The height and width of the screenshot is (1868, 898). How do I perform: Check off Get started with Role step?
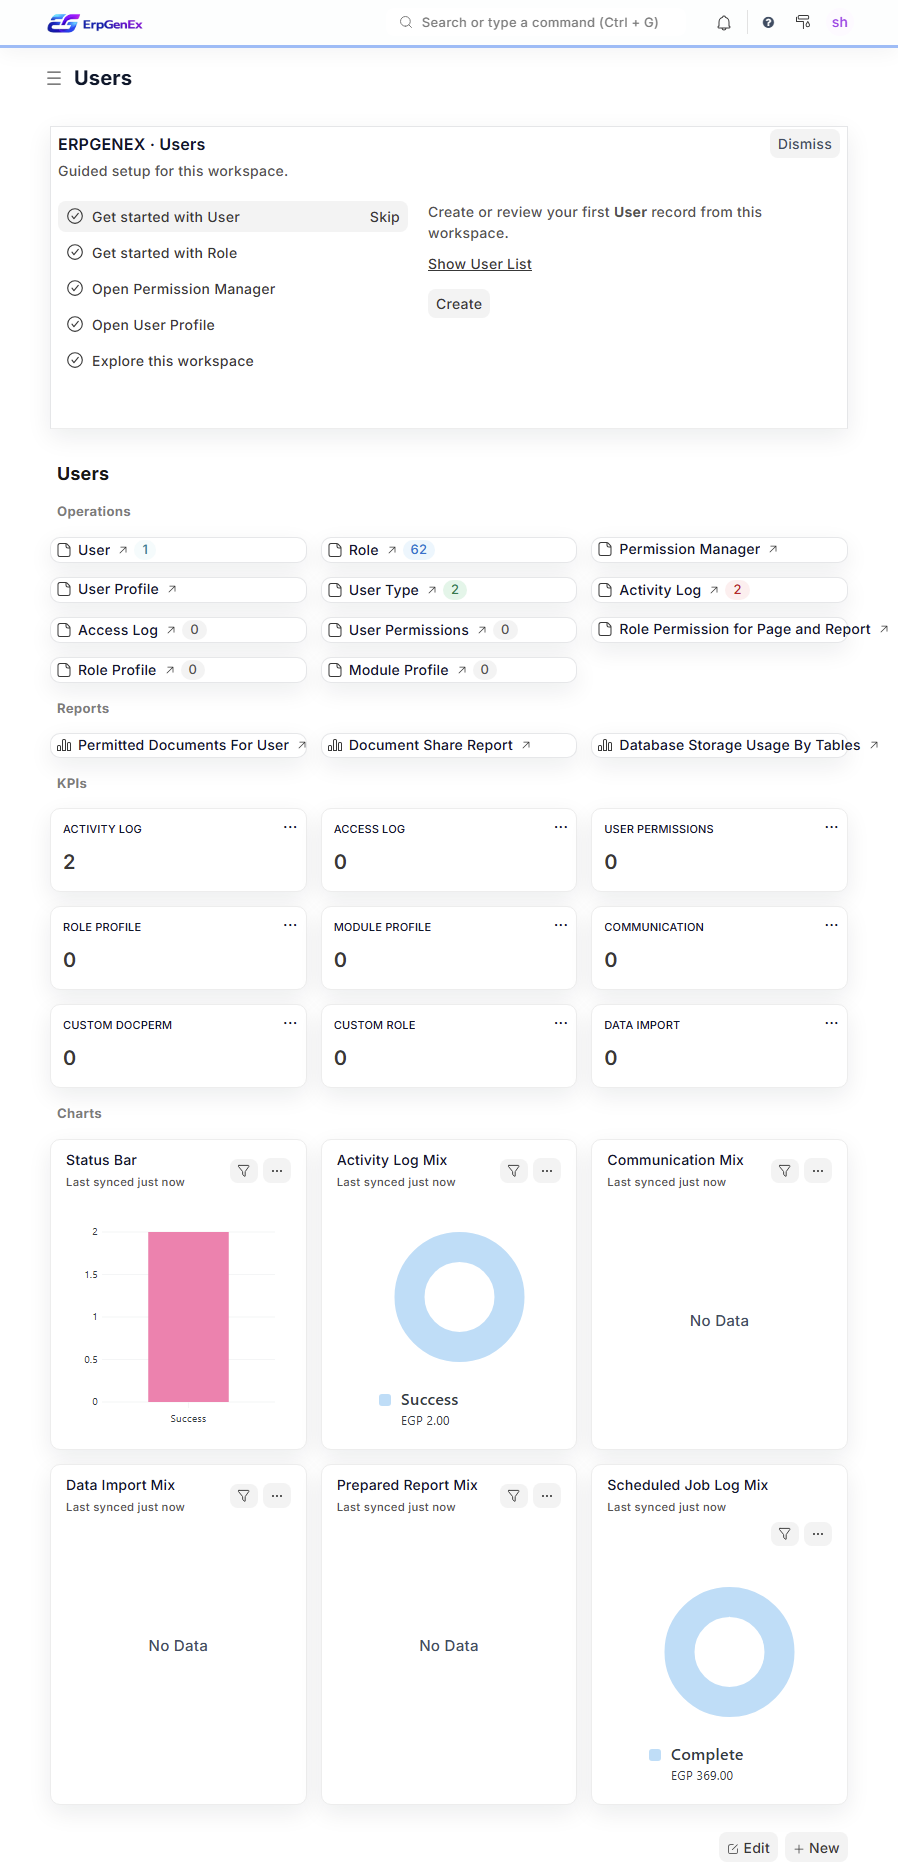(75, 253)
